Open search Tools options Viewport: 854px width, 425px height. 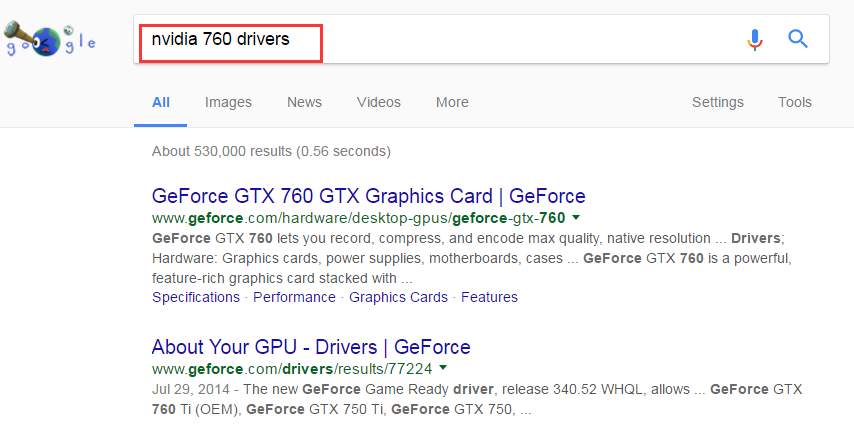pyautogui.click(x=795, y=102)
